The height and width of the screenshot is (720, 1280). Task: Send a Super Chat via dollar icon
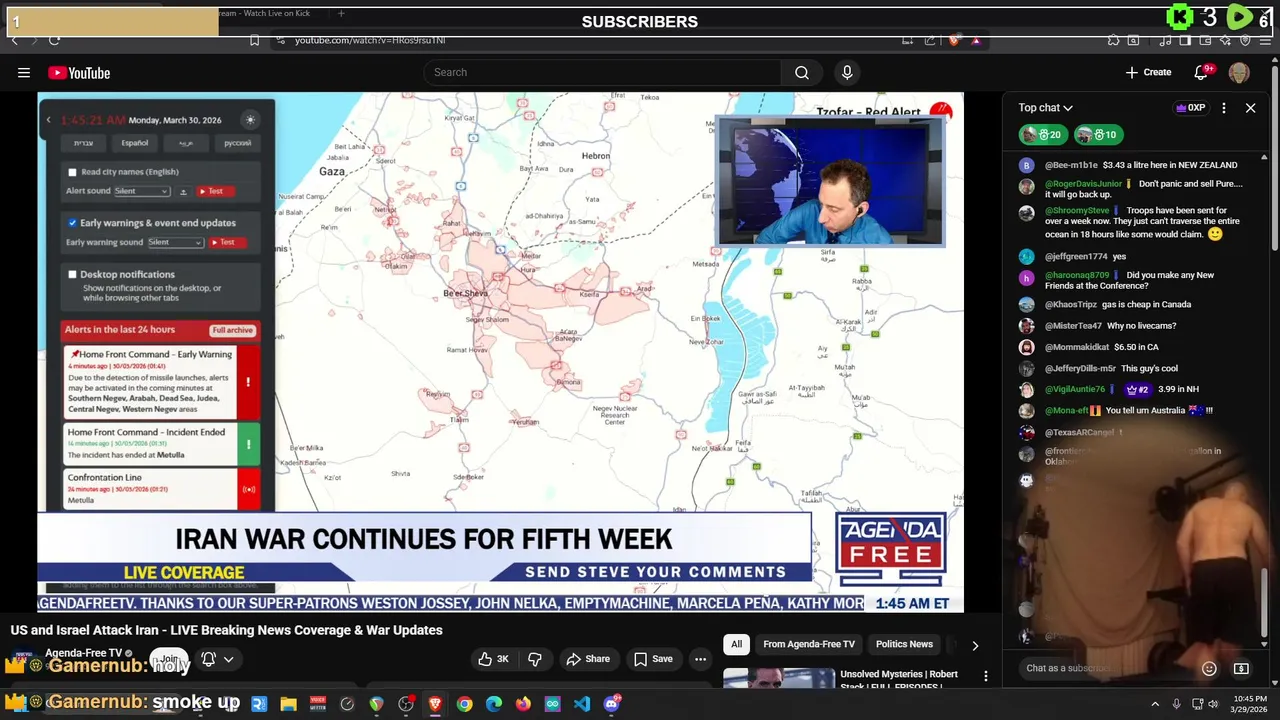tap(1241, 668)
